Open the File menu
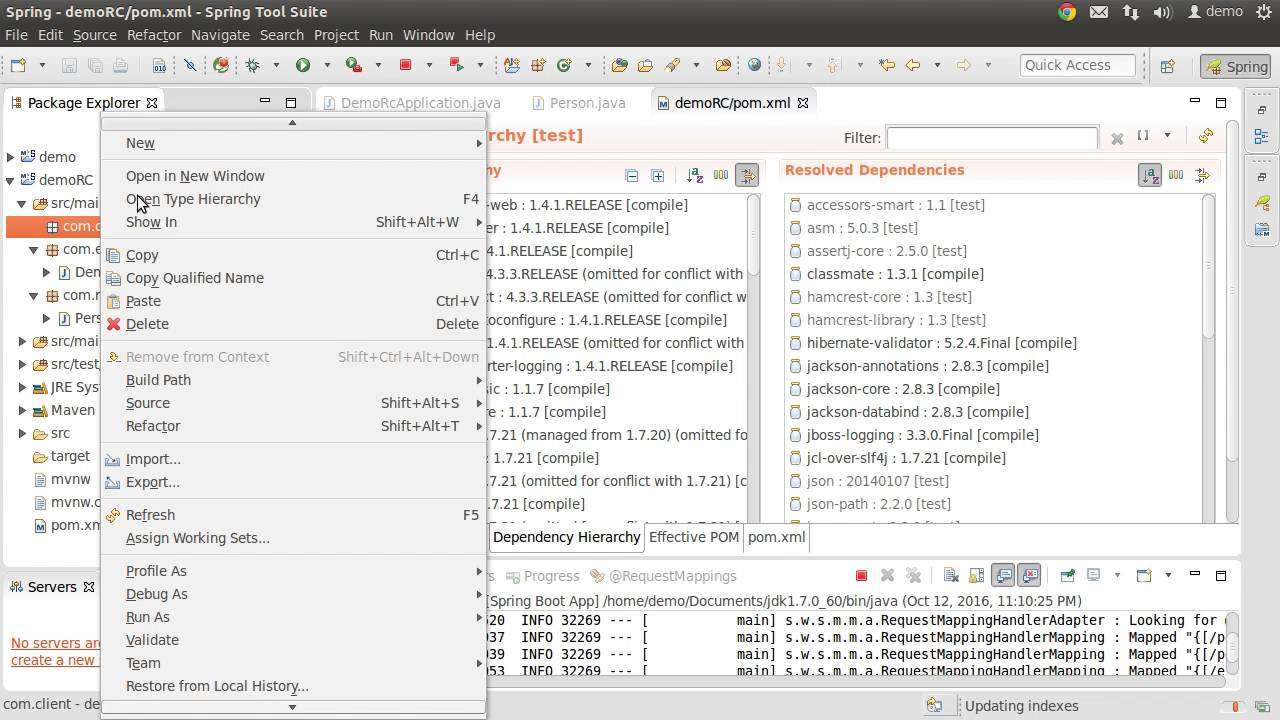This screenshot has height=720, width=1280. point(16,34)
